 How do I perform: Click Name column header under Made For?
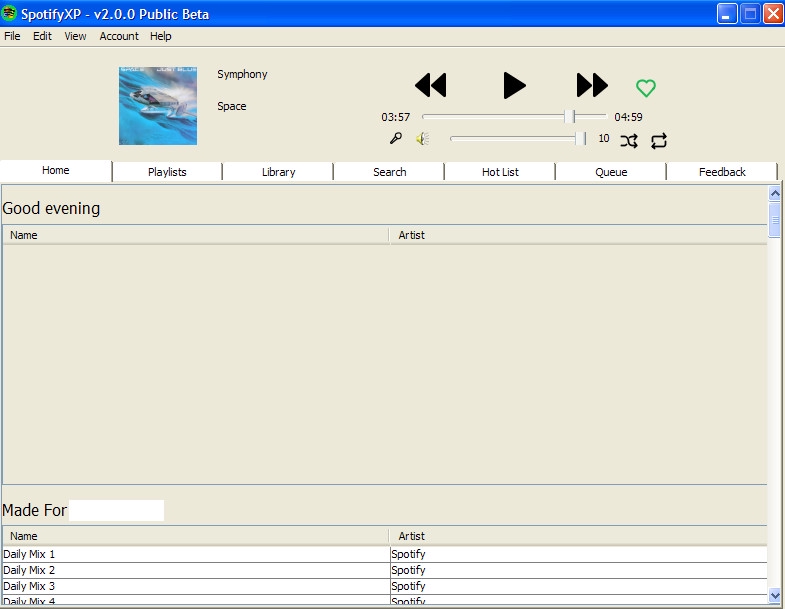pos(196,536)
